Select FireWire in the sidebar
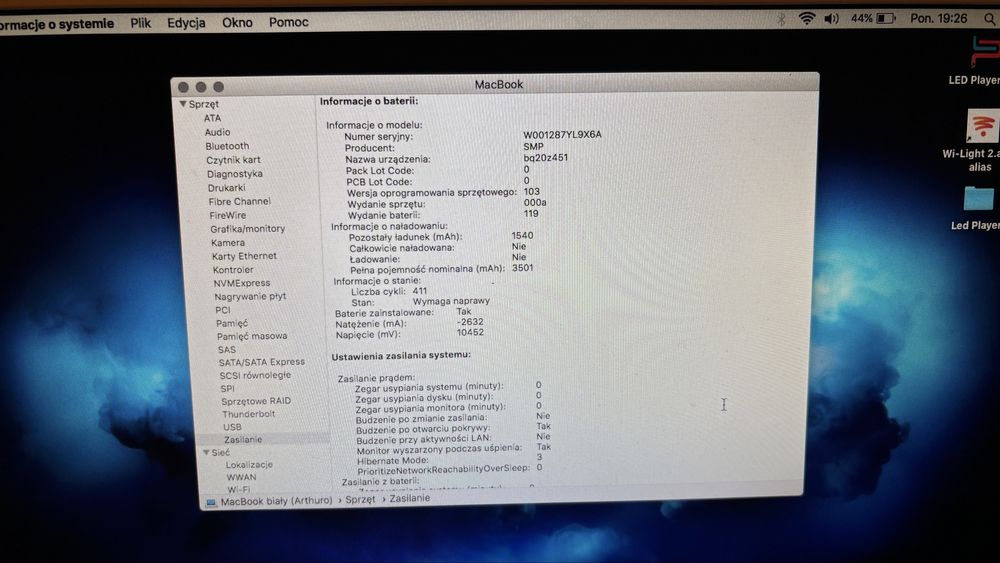The width and height of the screenshot is (1000, 563). tap(228, 216)
